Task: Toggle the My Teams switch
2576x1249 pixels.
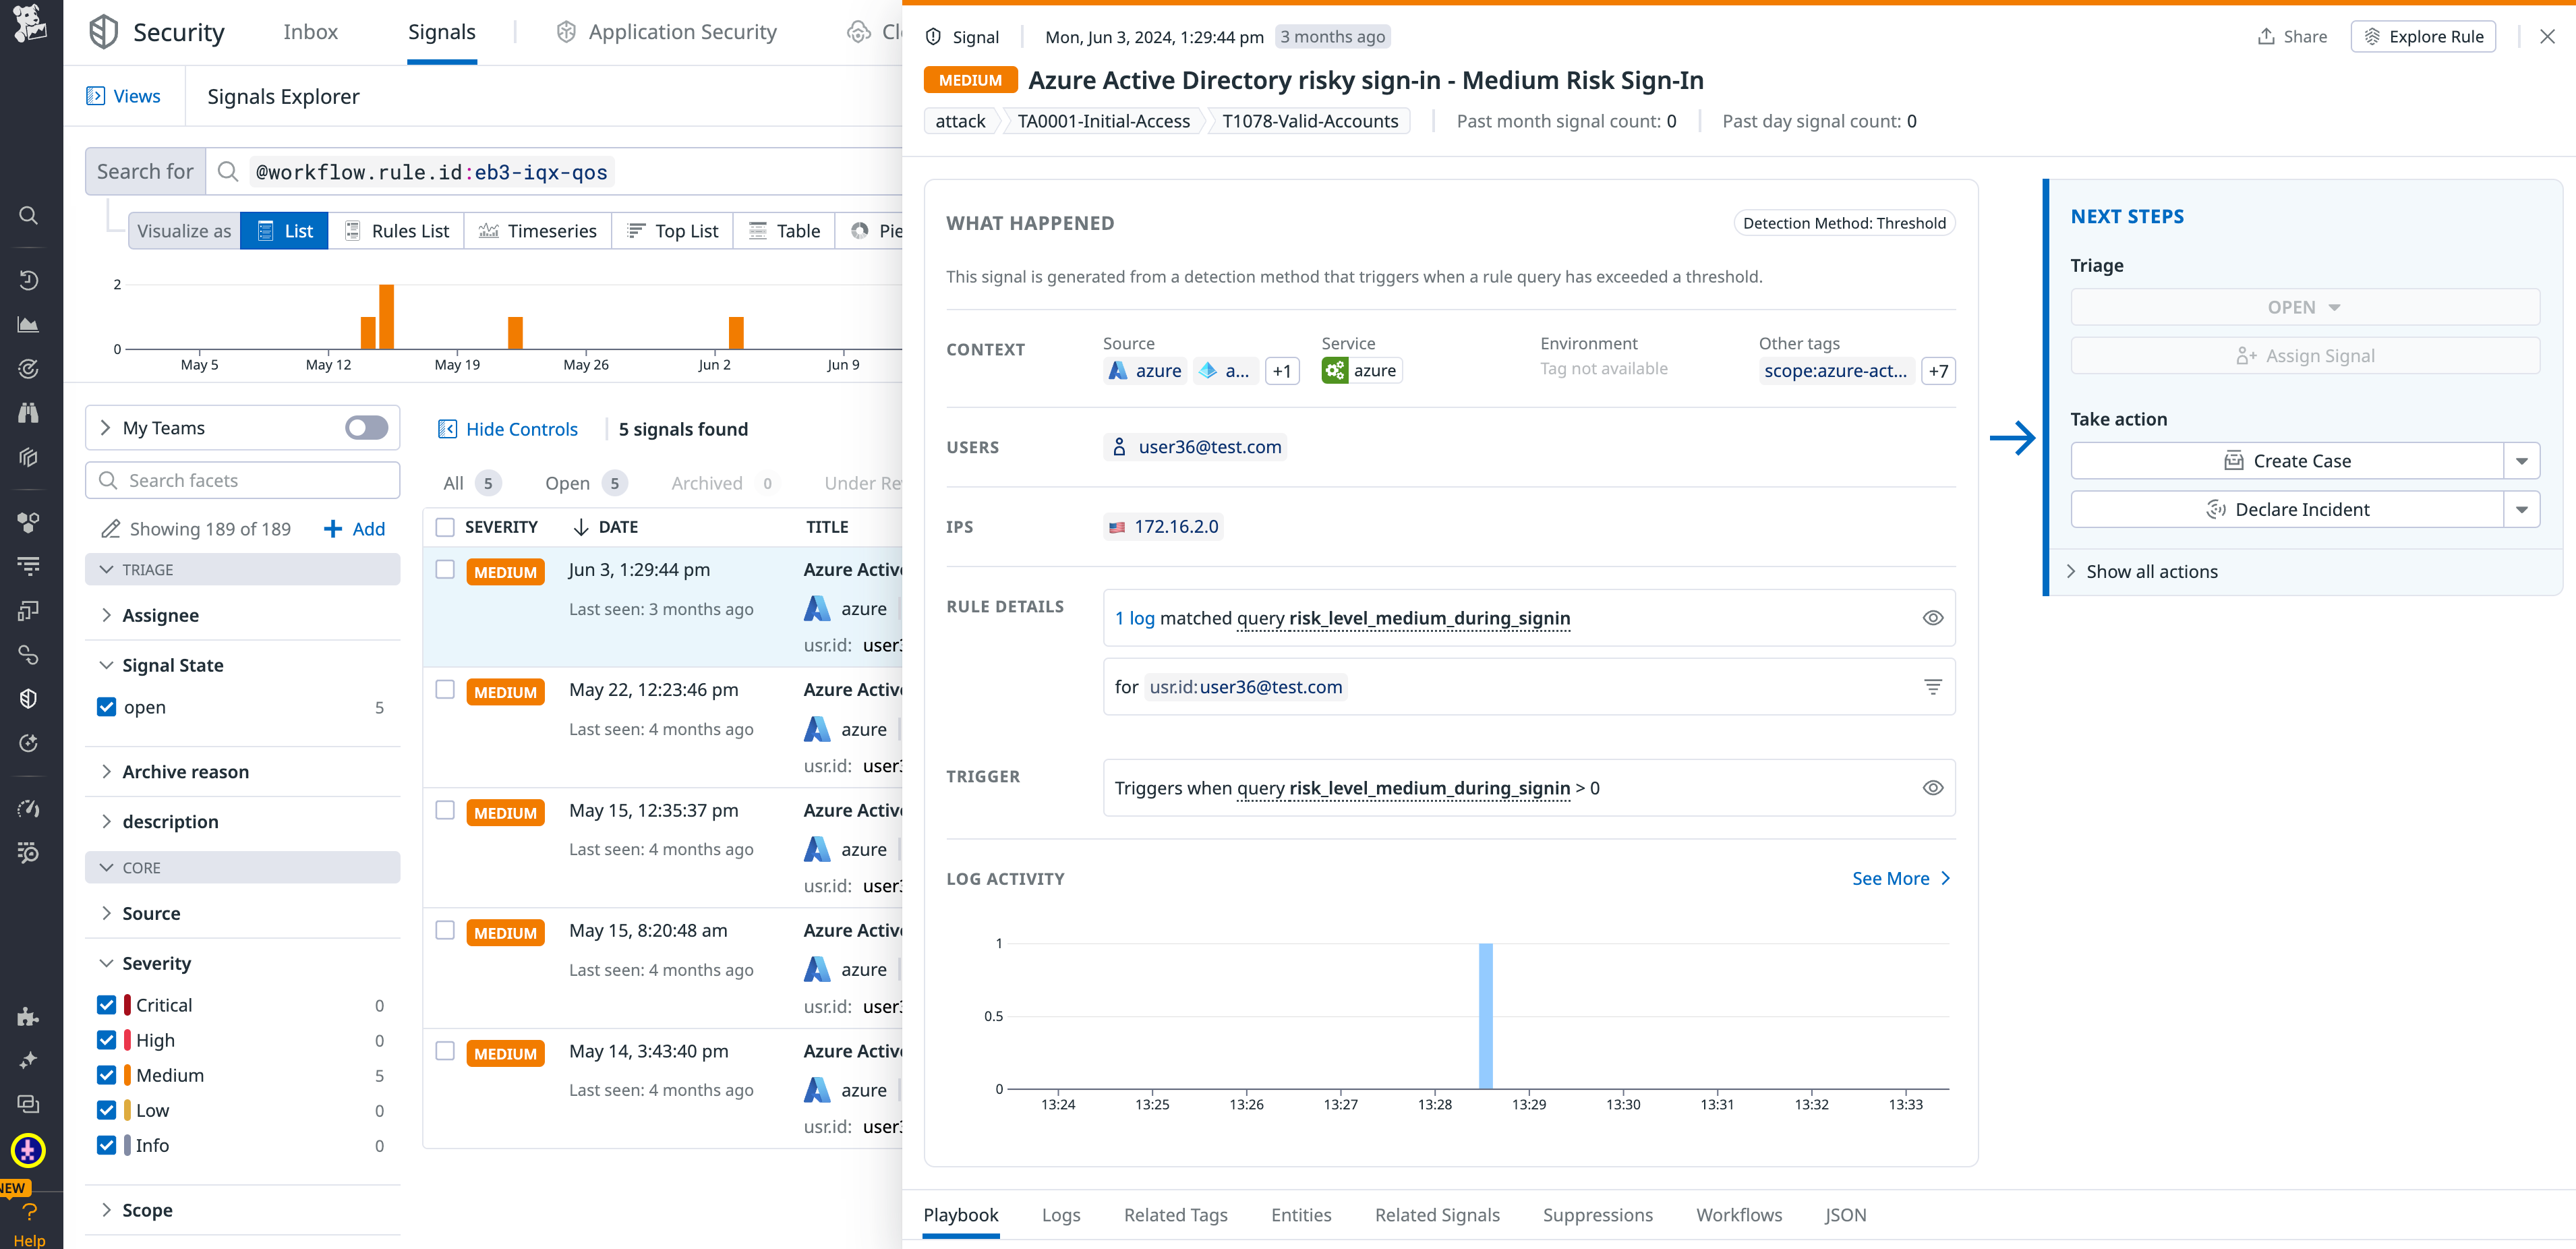Action: click(x=366, y=427)
